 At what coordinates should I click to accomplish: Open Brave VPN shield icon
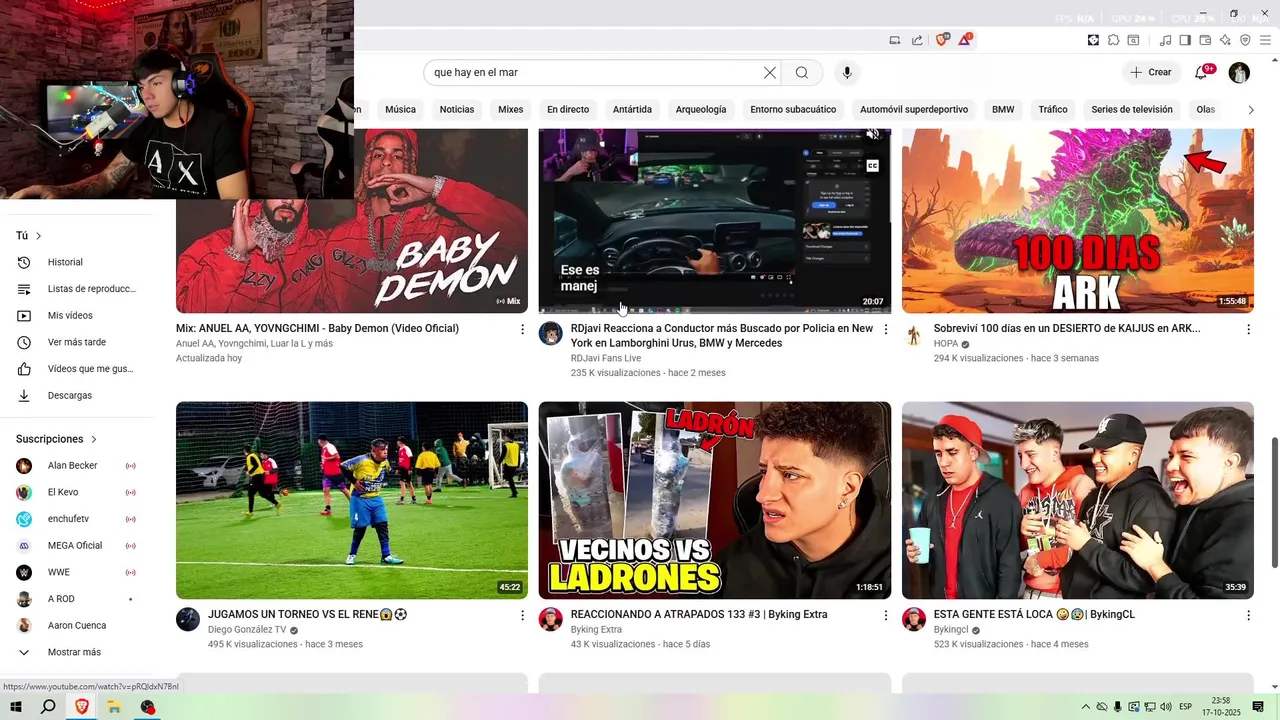coord(1245,40)
